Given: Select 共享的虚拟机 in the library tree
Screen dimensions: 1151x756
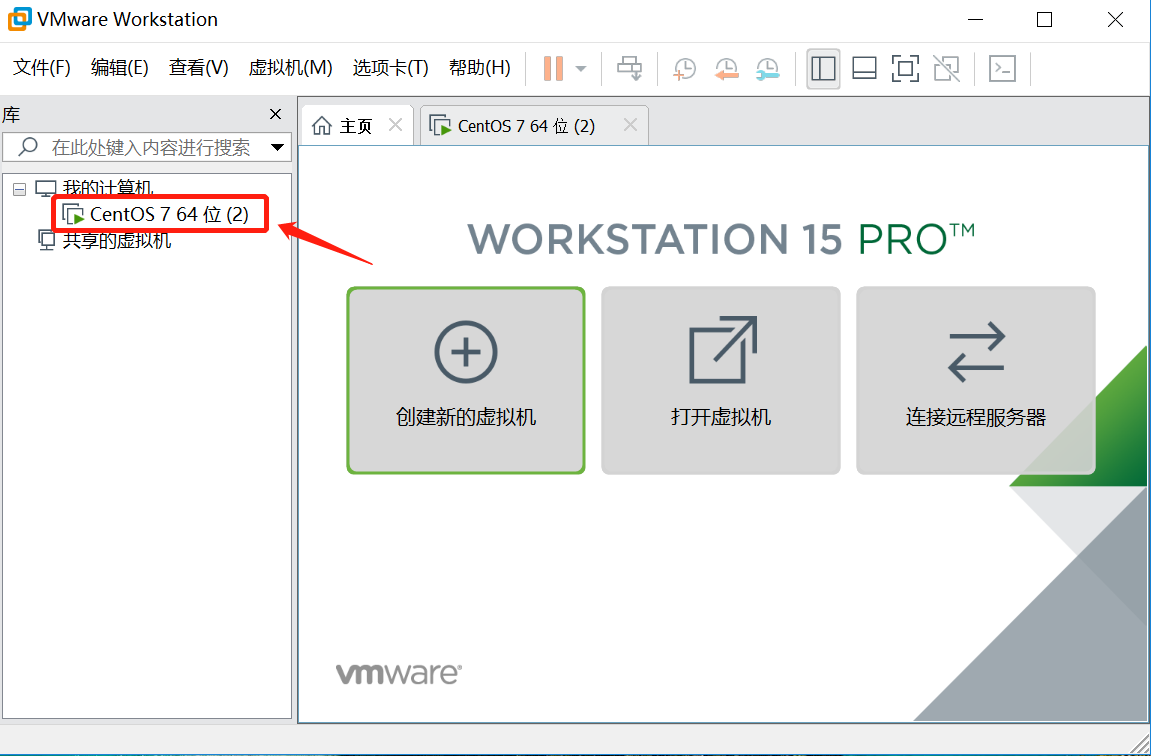Looking at the screenshot, I should pos(116,240).
